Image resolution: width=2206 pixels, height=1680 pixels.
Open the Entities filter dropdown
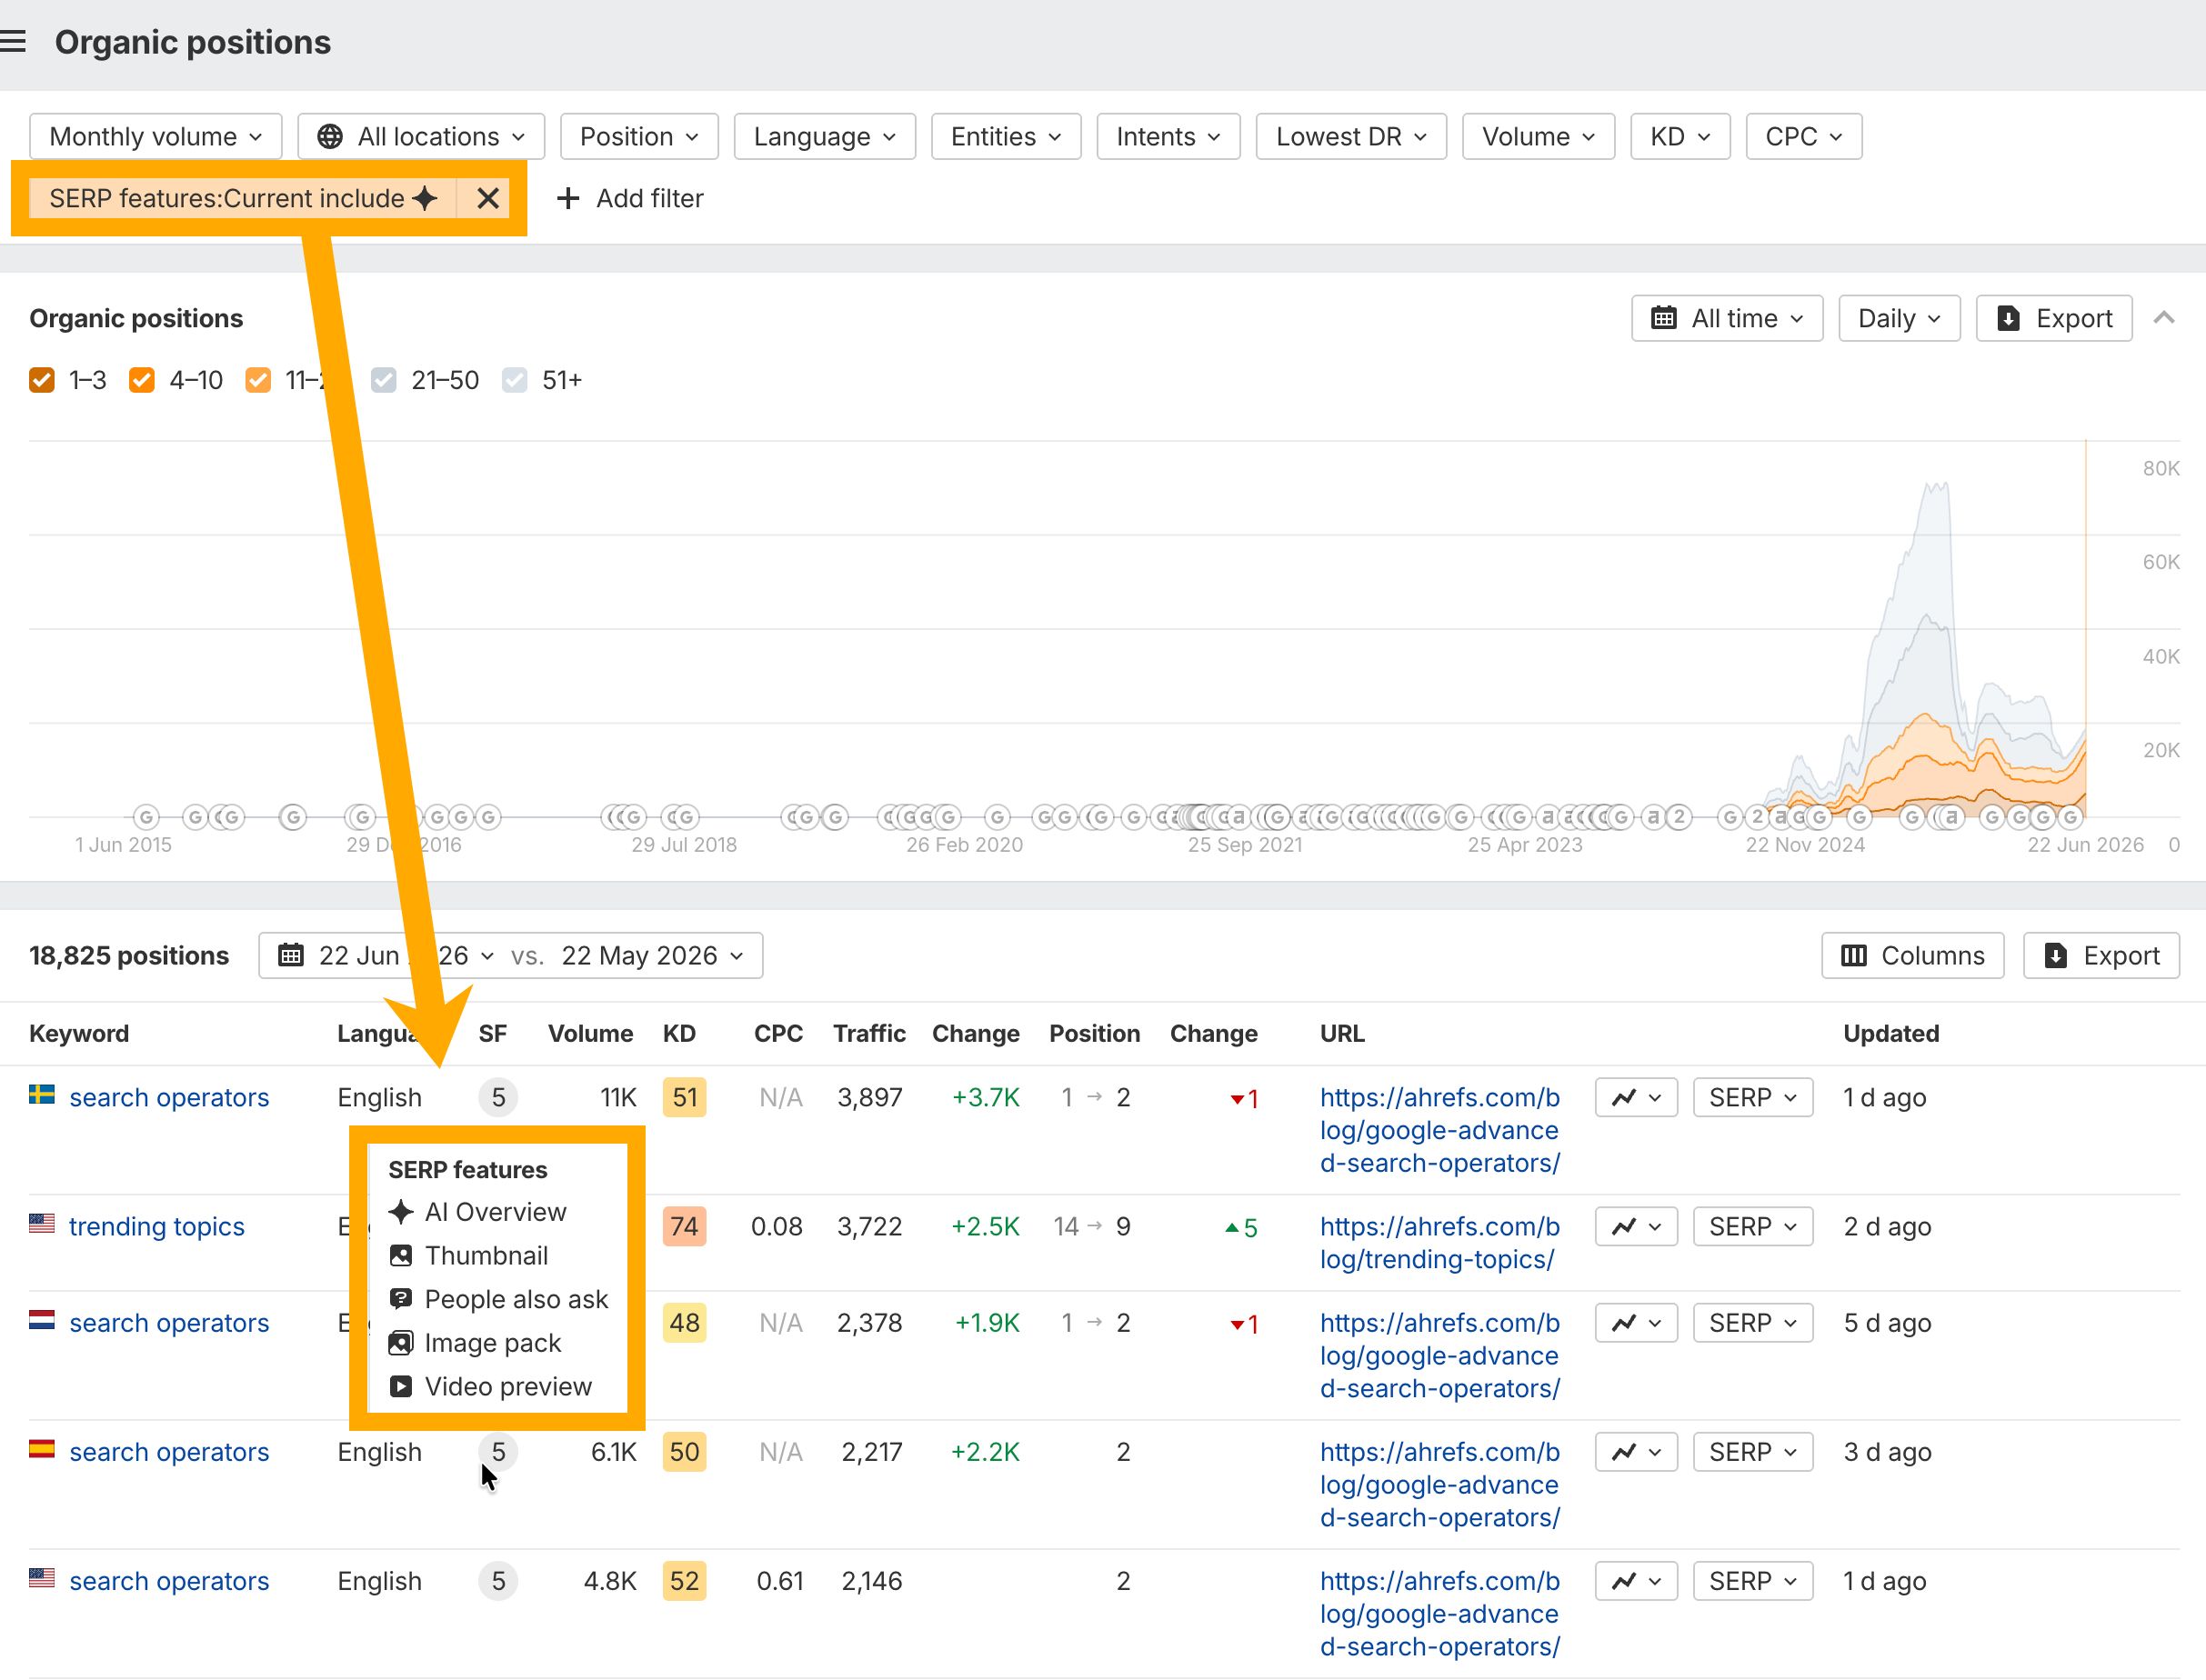pos(1006,136)
